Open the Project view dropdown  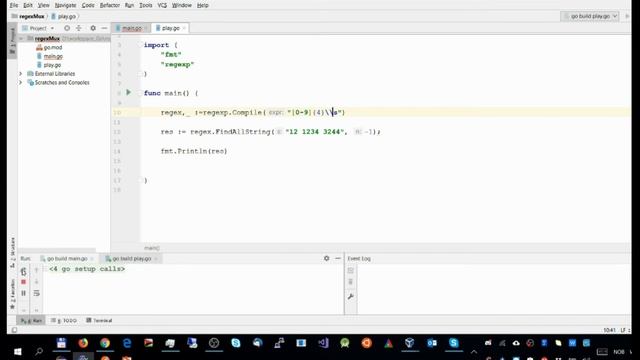[x=39, y=28]
